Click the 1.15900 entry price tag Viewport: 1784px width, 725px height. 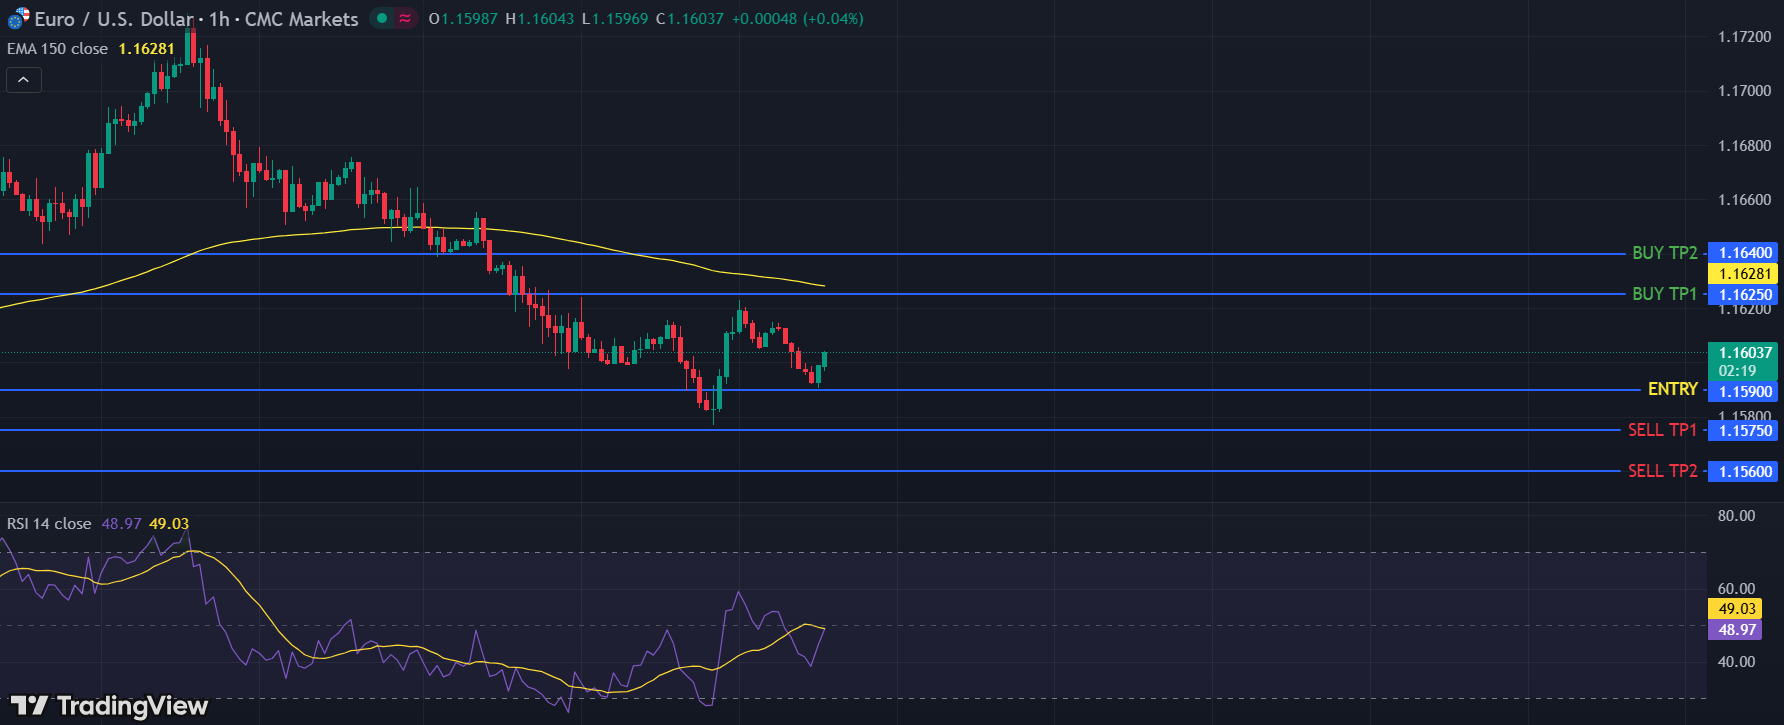1744,392
